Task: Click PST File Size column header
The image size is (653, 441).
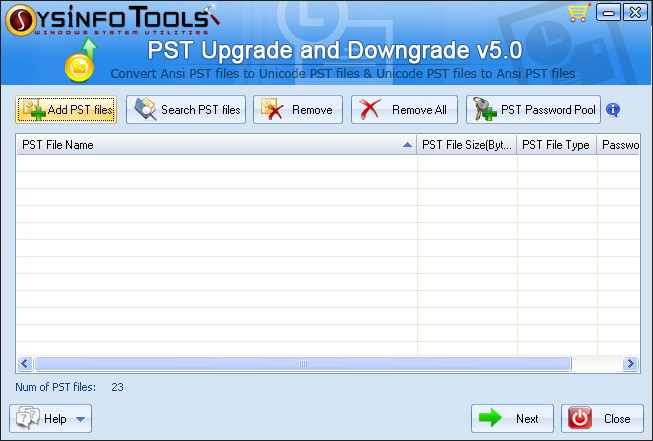Action: (467, 145)
